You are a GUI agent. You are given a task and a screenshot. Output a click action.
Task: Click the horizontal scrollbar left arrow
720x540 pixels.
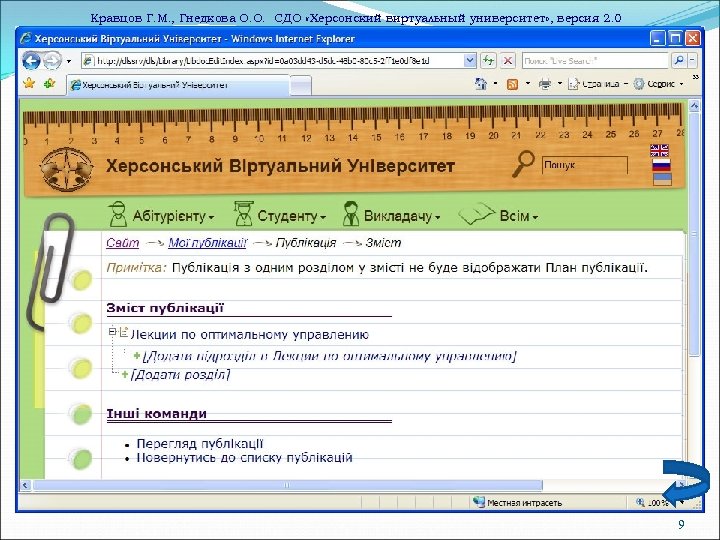tap(25, 485)
